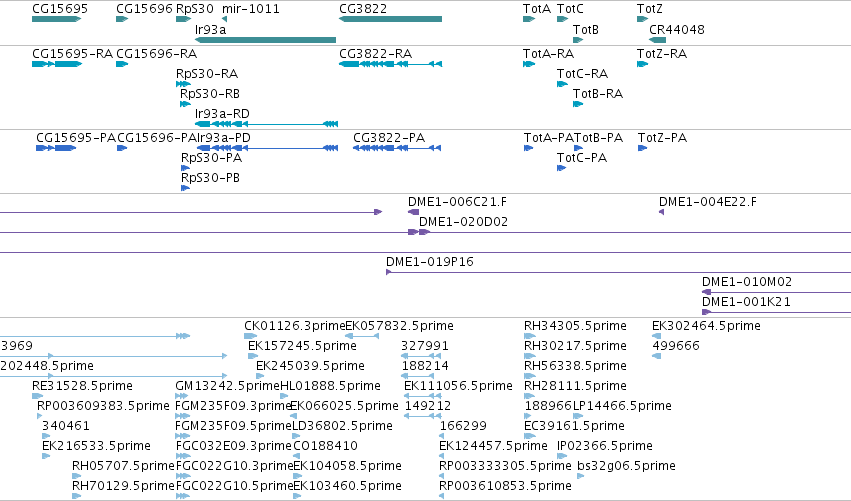Select feature CO188410
This screenshot has width=851, height=501.
(x=297, y=456)
